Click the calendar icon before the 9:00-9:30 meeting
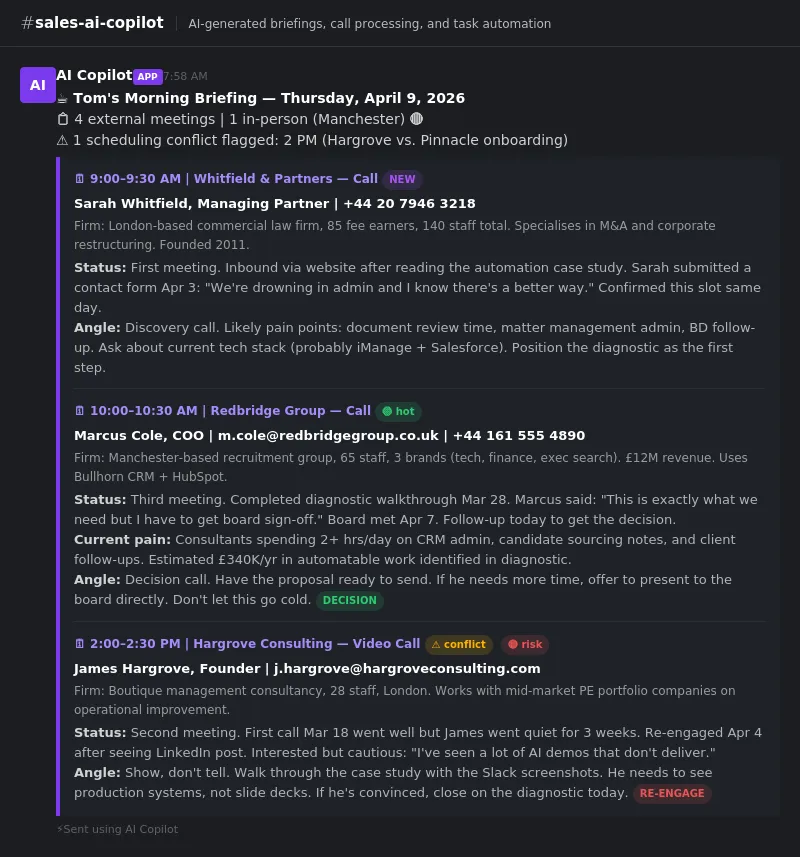800x857 pixels. pyautogui.click(x=80, y=179)
